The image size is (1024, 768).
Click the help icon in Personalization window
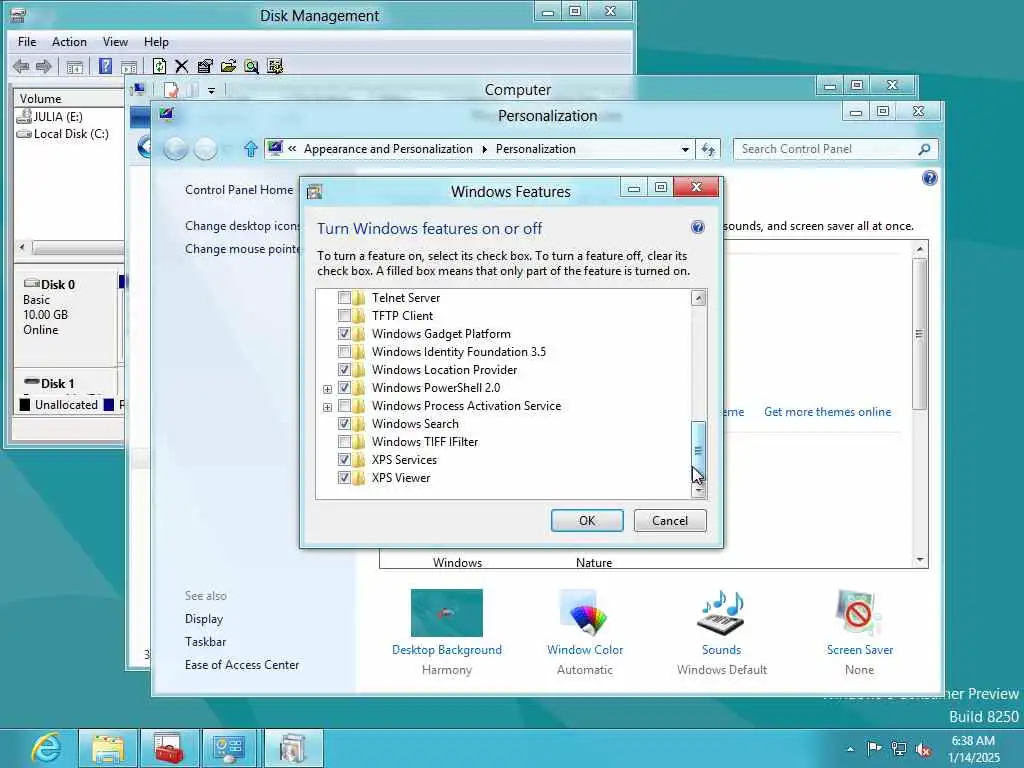pos(930,178)
